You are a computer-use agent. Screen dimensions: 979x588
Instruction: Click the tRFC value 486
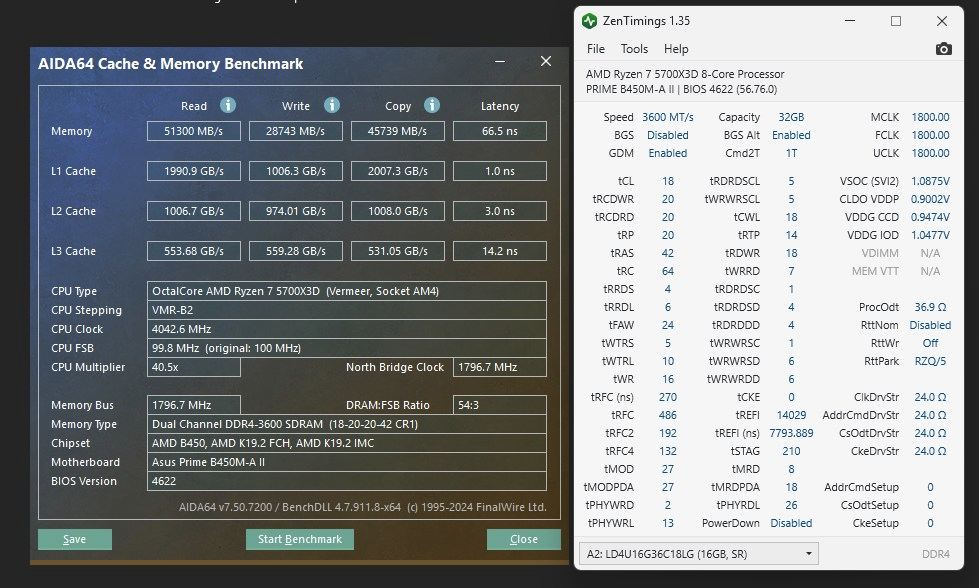tap(667, 415)
